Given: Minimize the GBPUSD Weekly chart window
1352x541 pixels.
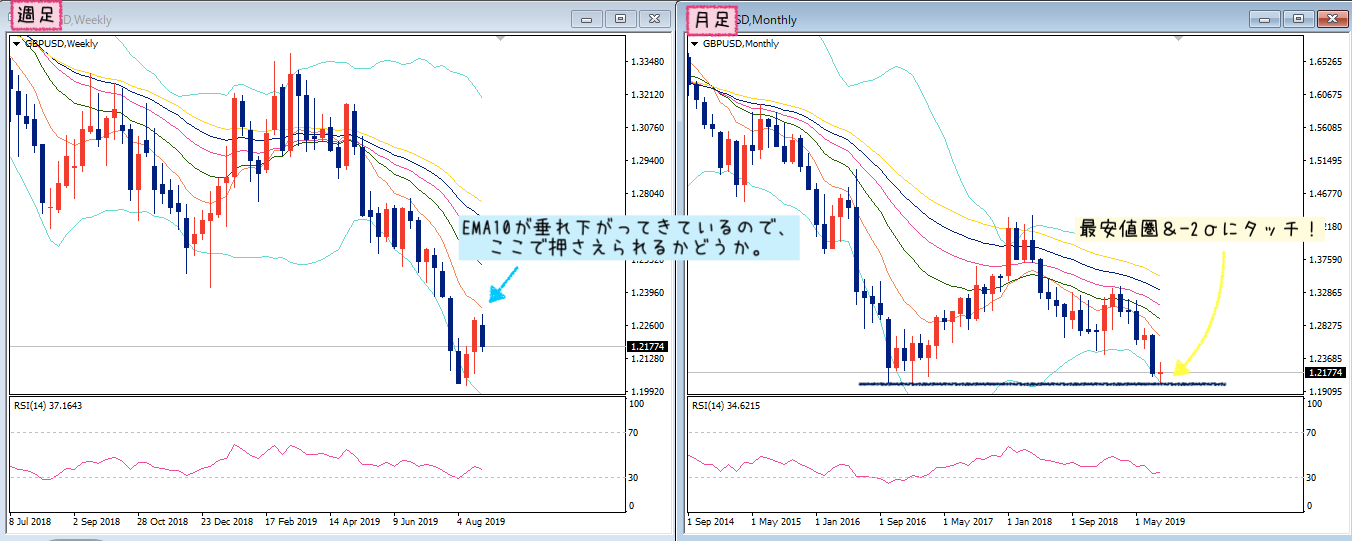Looking at the screenshot, I should click(x=587, y=18).
